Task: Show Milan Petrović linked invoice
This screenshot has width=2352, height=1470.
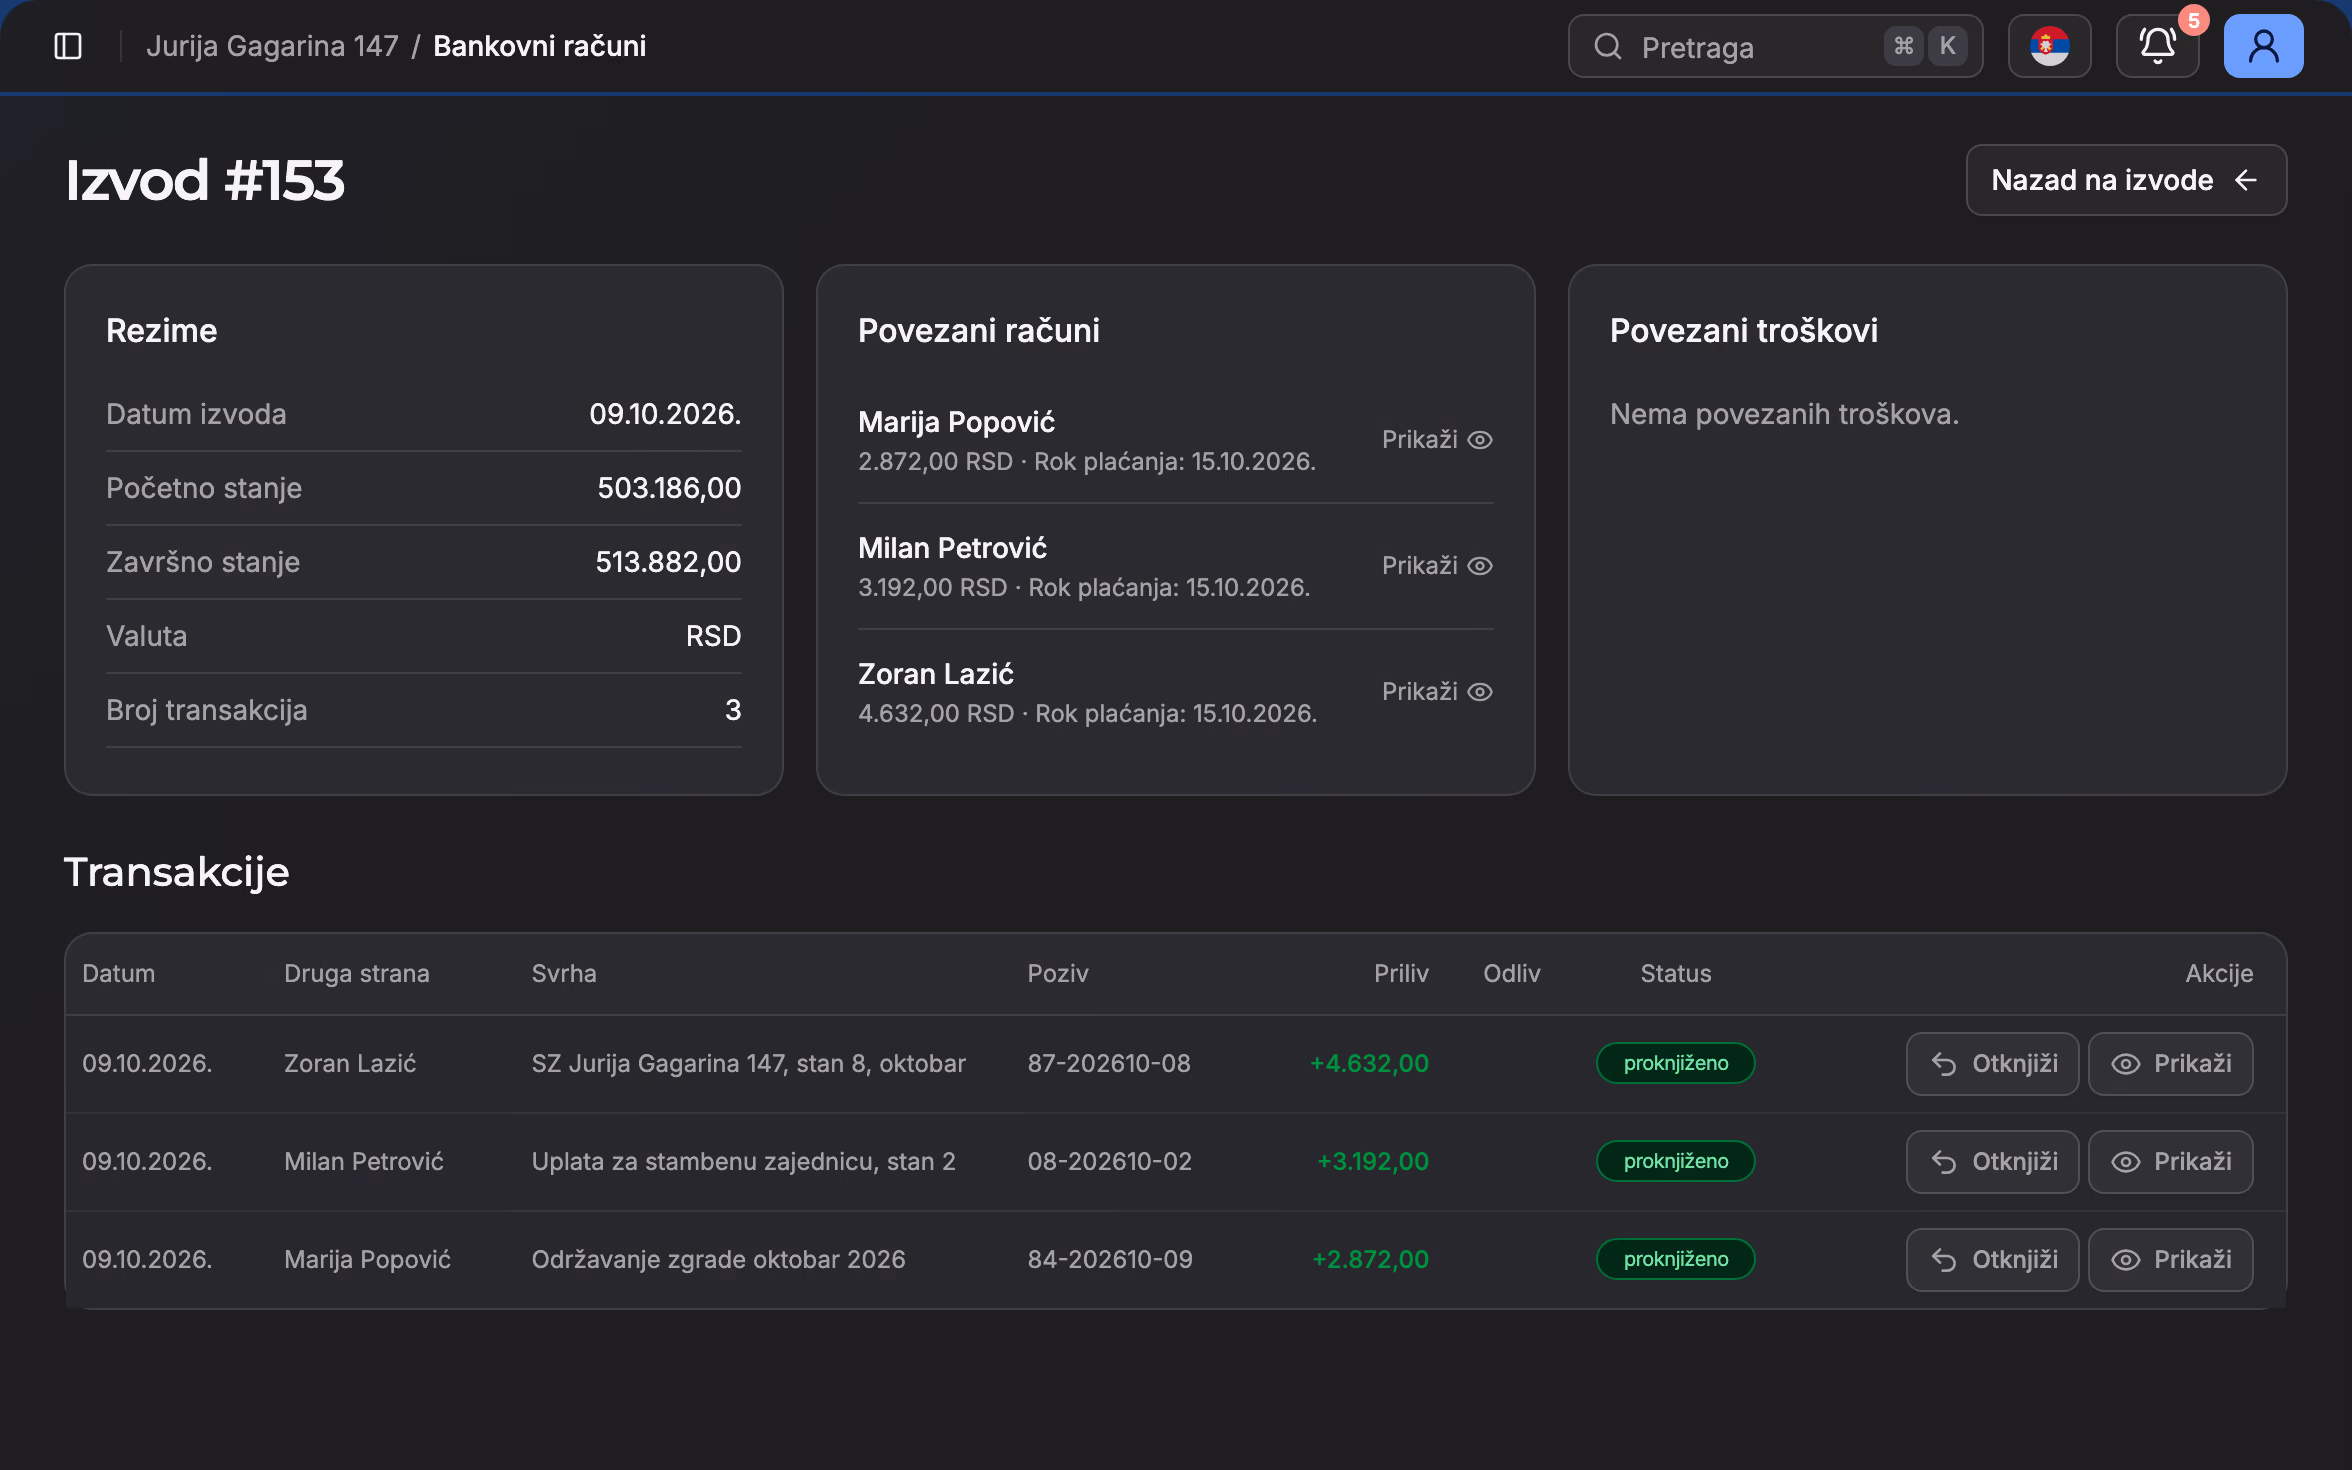Action: pos(1437,566)
